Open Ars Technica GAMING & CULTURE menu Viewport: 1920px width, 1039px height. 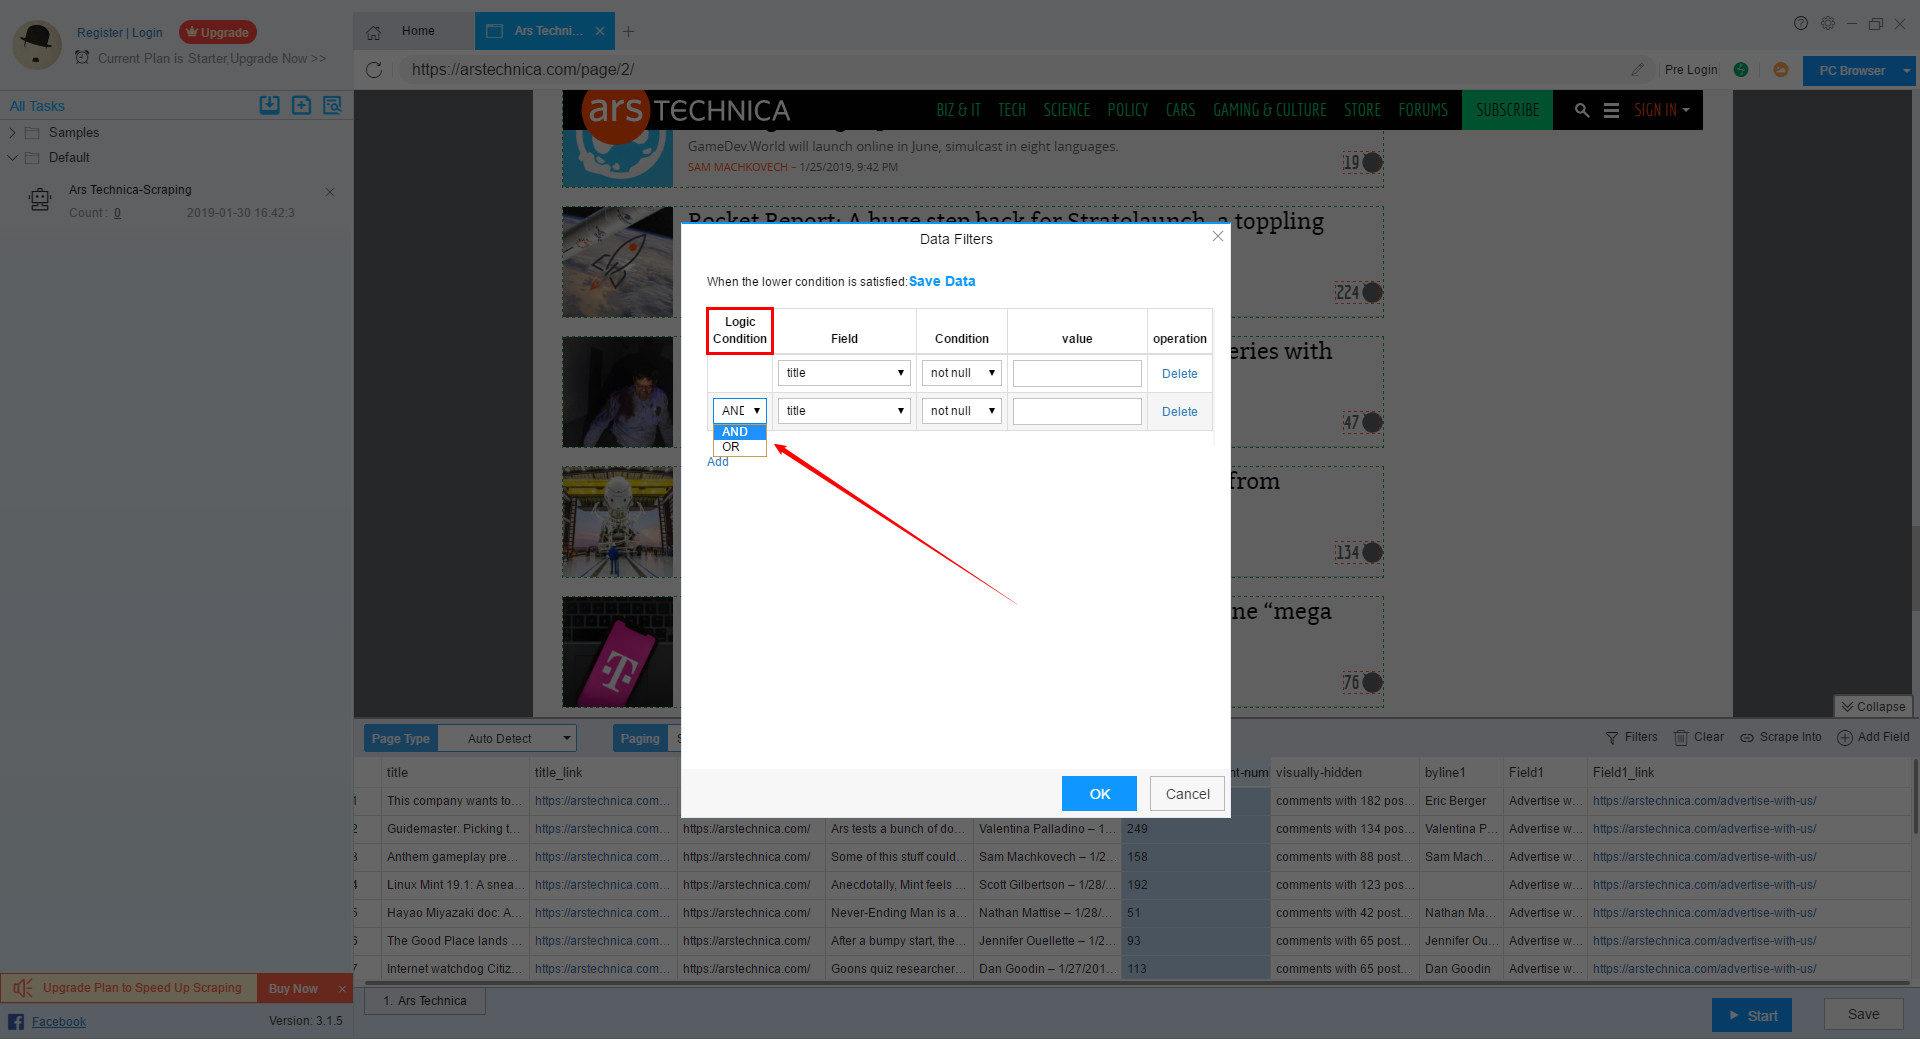click(x=1269, y=110)
